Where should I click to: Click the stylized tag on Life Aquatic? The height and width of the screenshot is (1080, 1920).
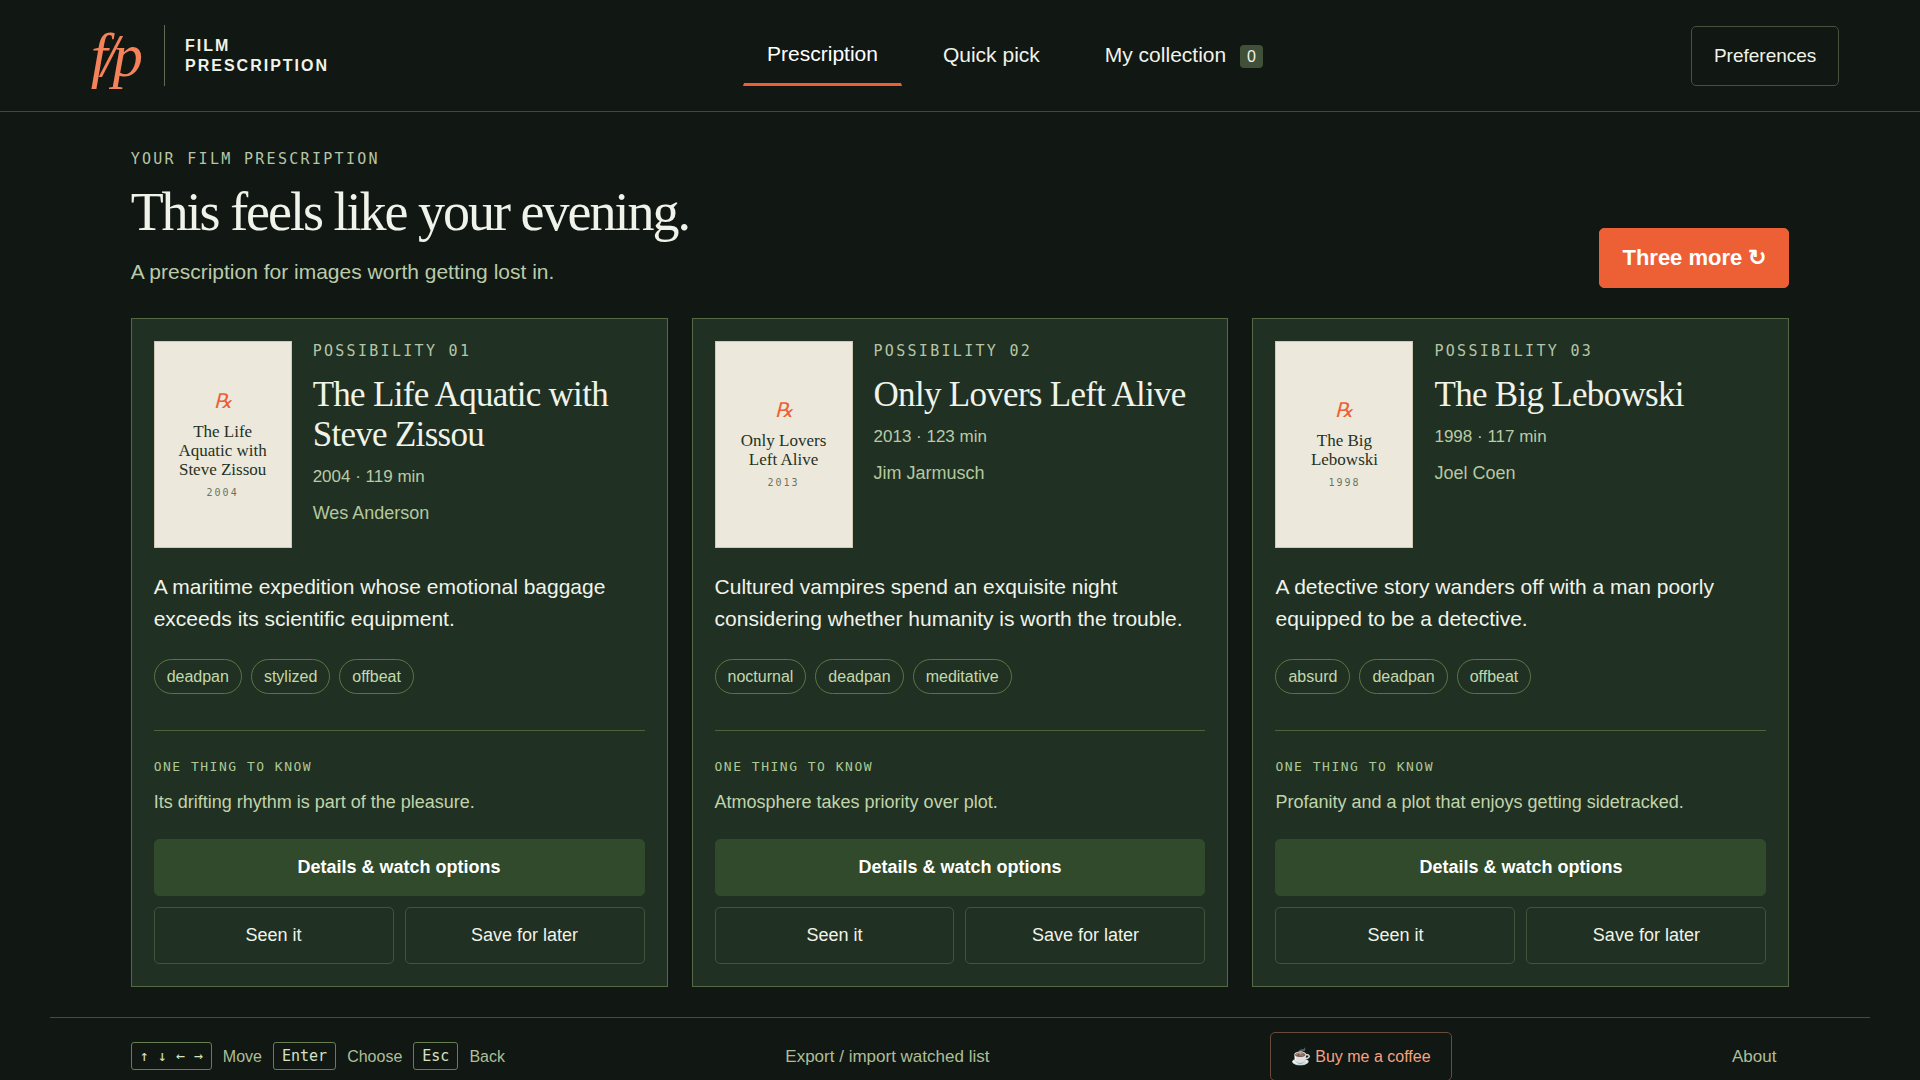(x=290, y=677)
